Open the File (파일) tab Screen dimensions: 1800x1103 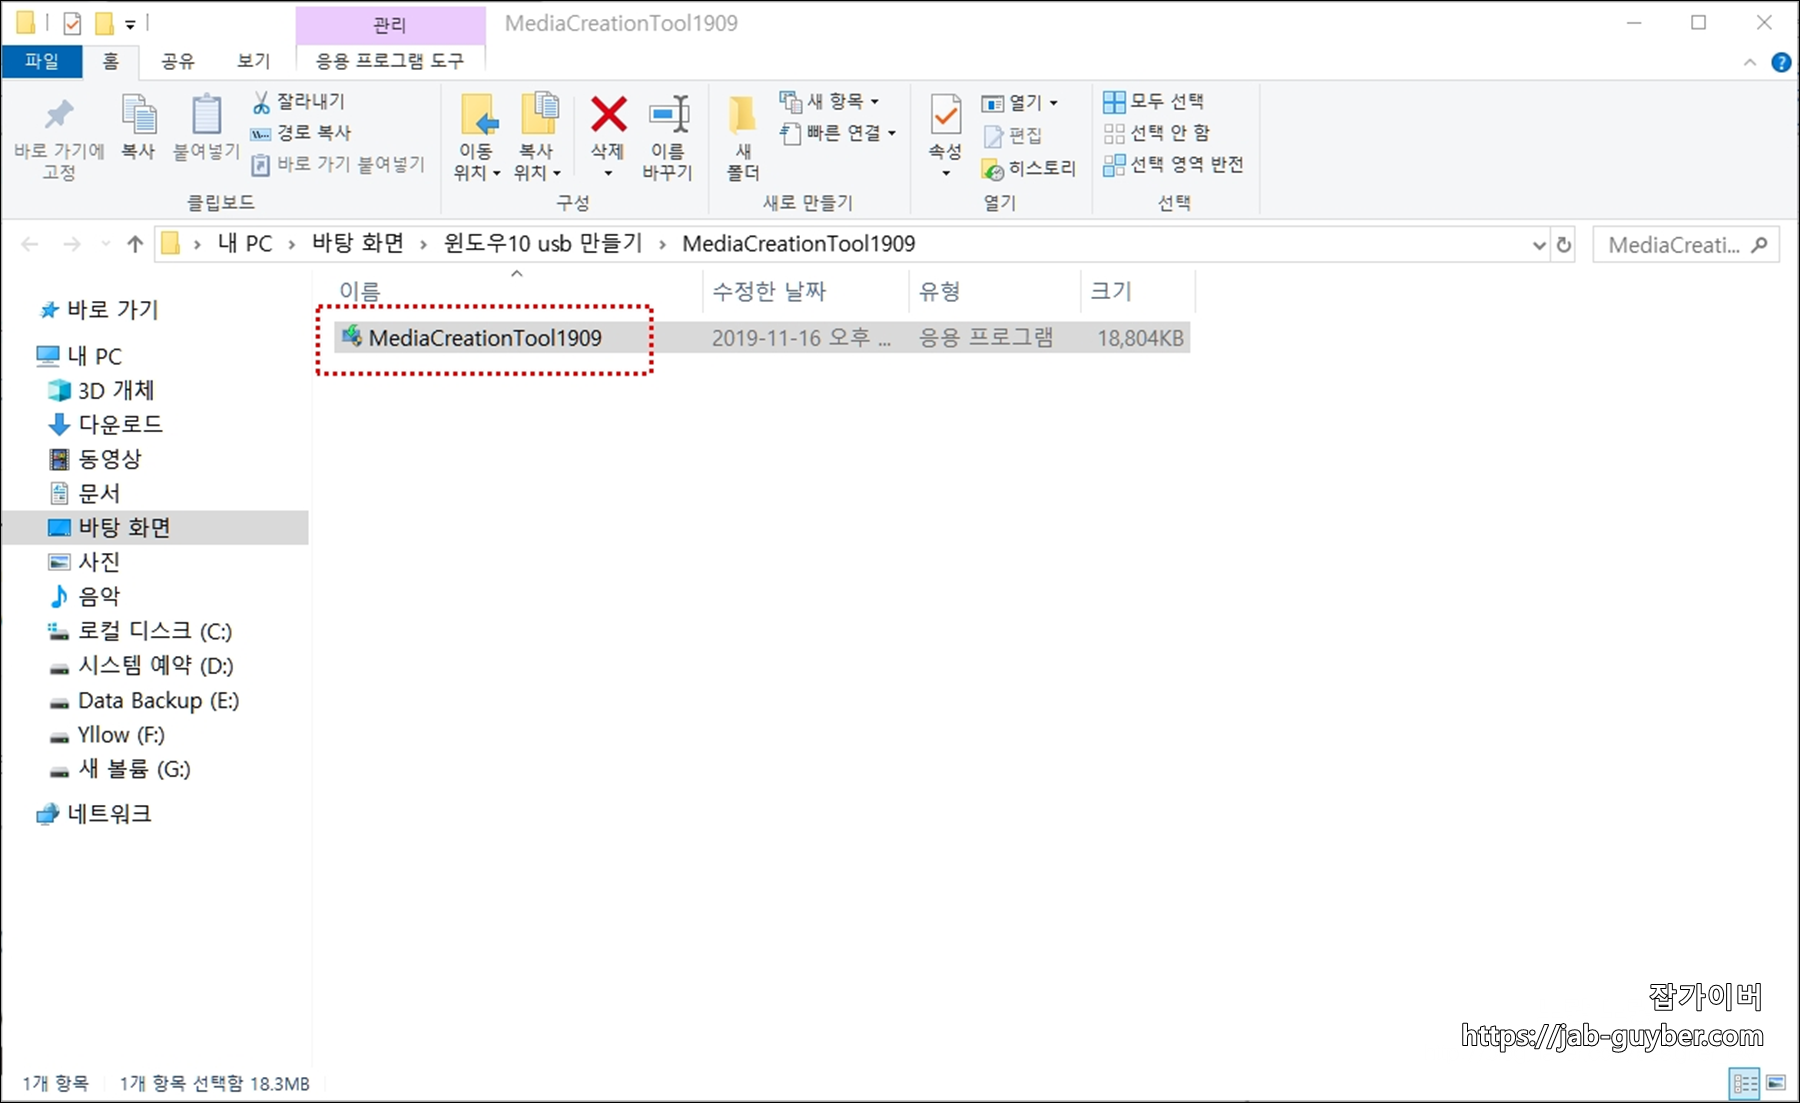[x=42, y=61]
